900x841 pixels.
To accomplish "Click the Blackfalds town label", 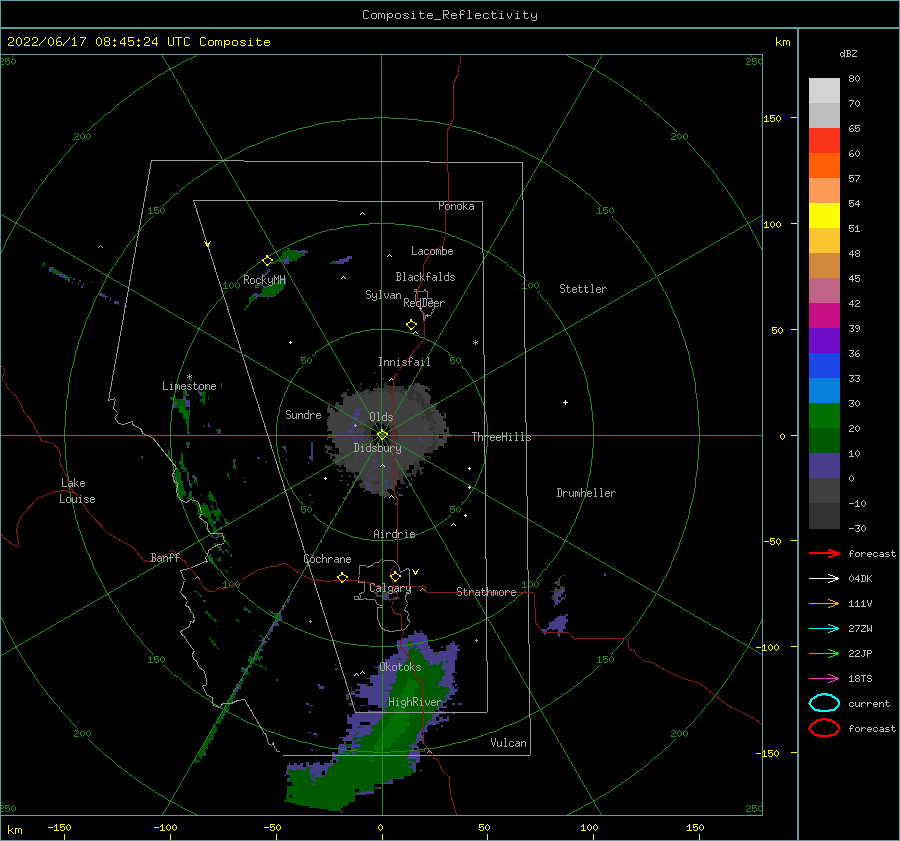I will tap(425, 277).
